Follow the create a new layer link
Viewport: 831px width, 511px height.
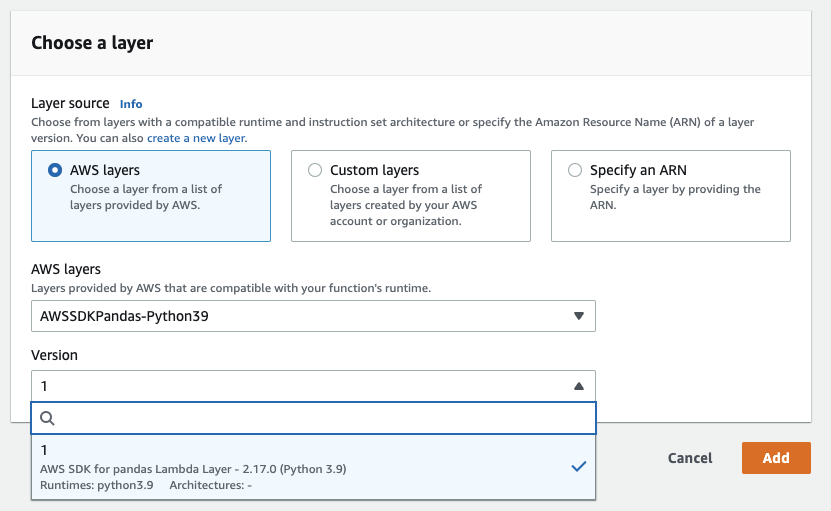tap(196, 138)
